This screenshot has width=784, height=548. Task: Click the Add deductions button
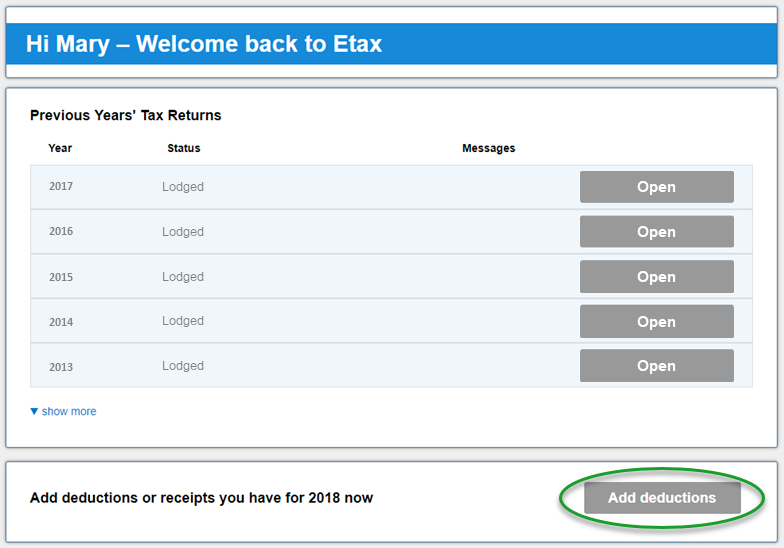tap(662, 498)
